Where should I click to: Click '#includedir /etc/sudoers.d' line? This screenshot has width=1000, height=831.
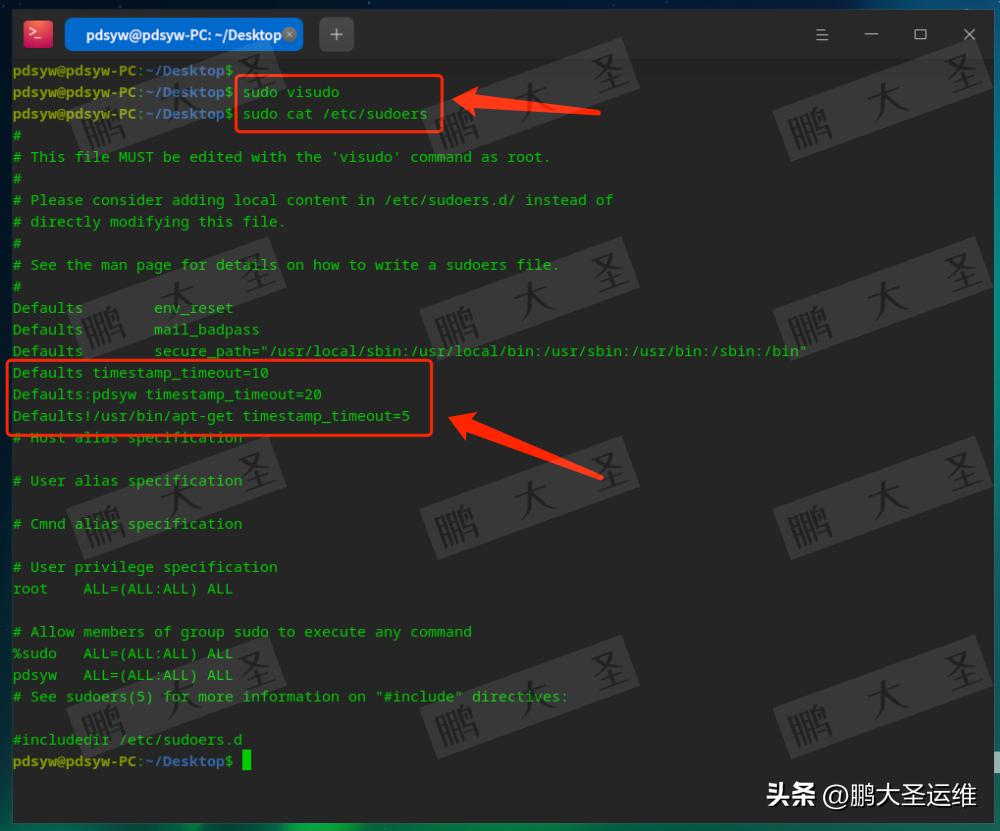pos(128,740)
